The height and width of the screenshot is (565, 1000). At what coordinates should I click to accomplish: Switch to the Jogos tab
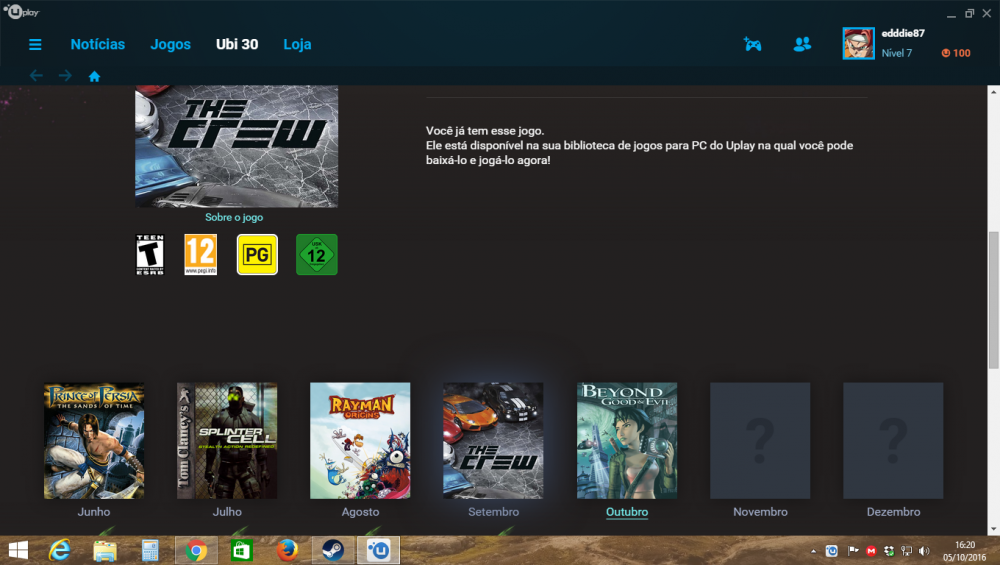[170, 44]
